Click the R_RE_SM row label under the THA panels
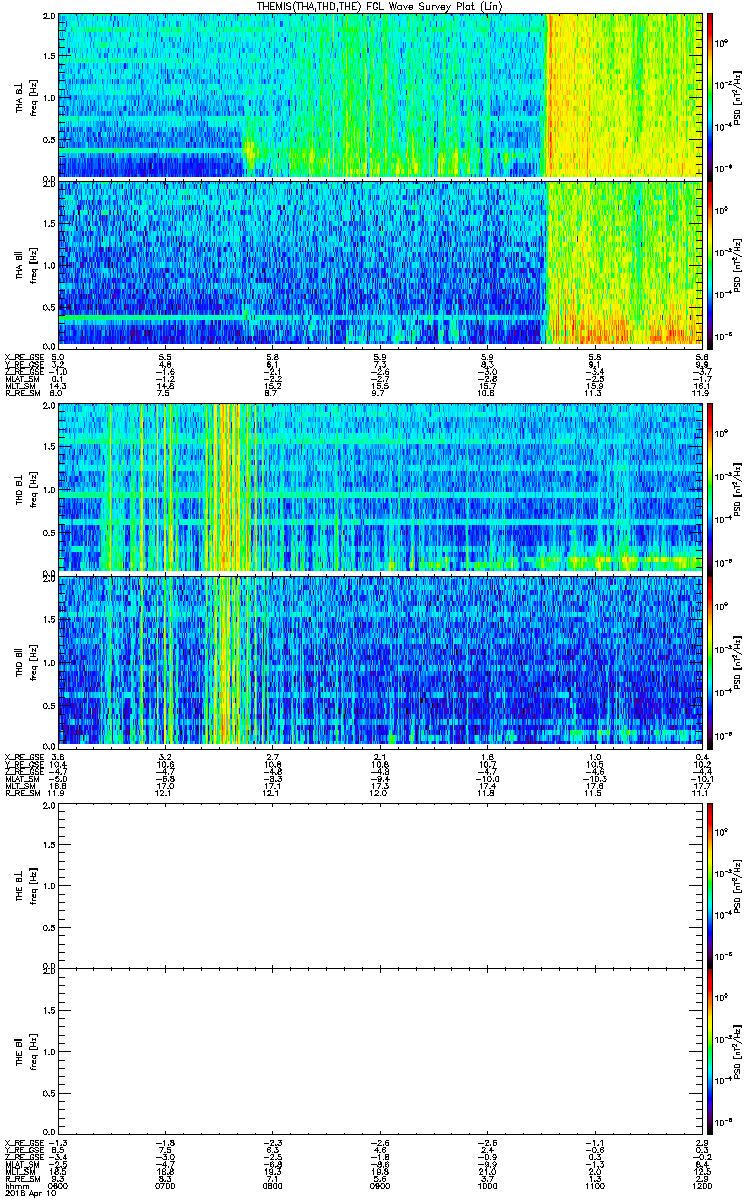 tap(21, 392)
